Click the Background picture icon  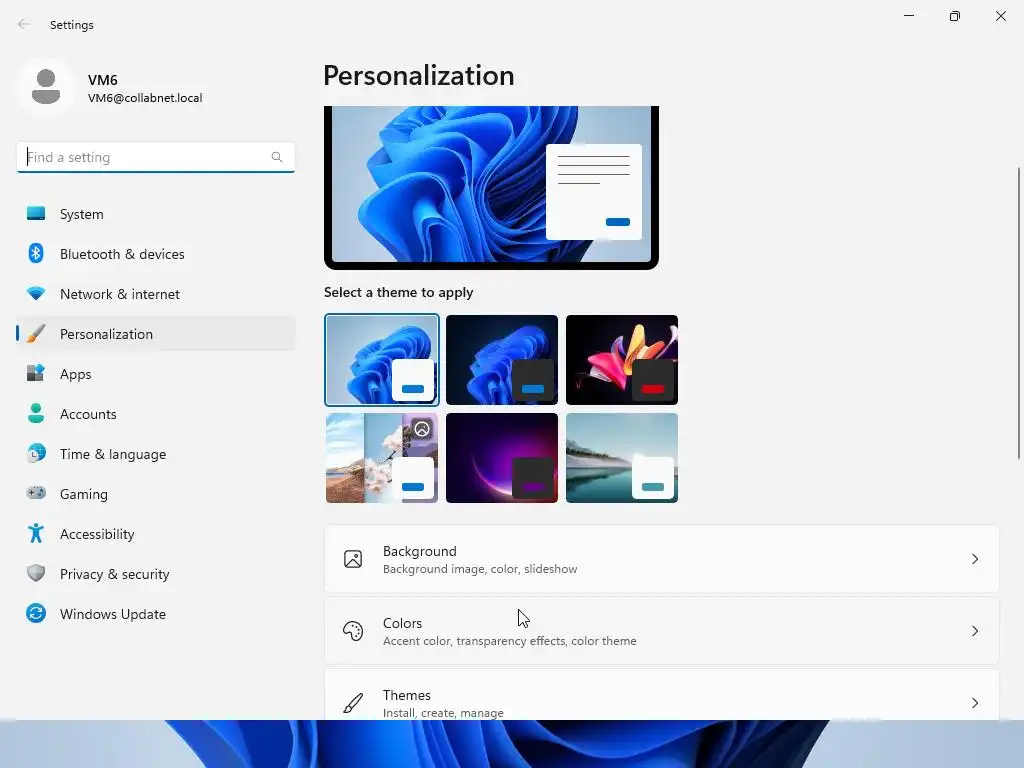(353, 559)
